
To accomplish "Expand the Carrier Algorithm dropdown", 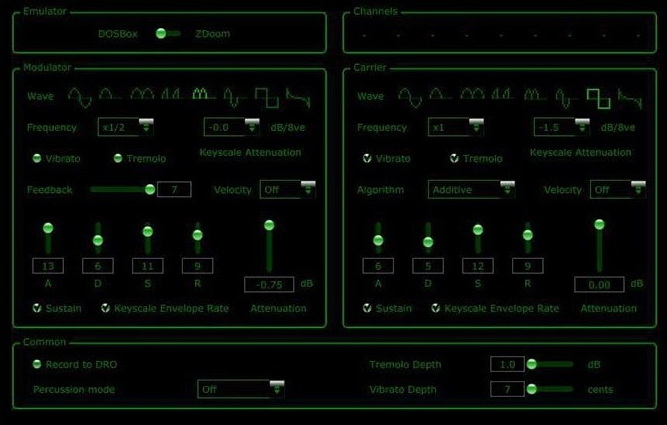I will coord(507,189).
